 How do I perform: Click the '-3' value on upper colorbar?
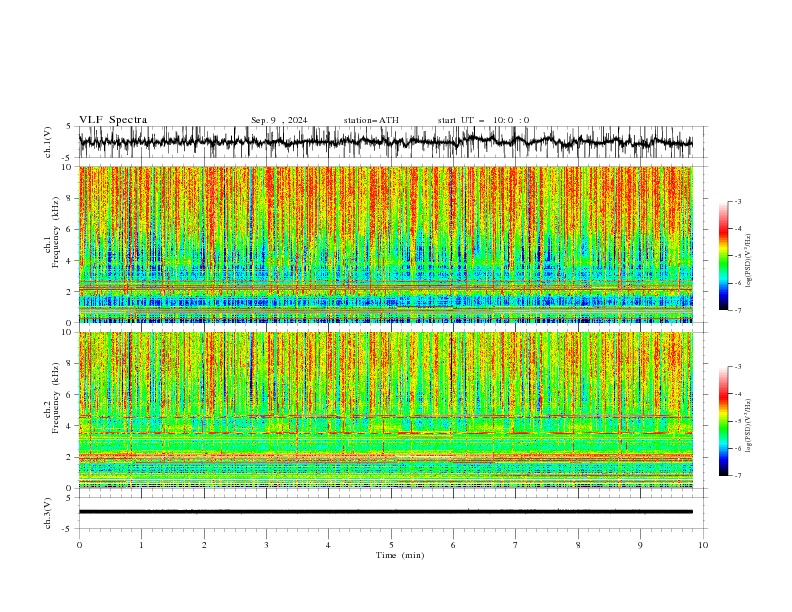tap(737, 201)
